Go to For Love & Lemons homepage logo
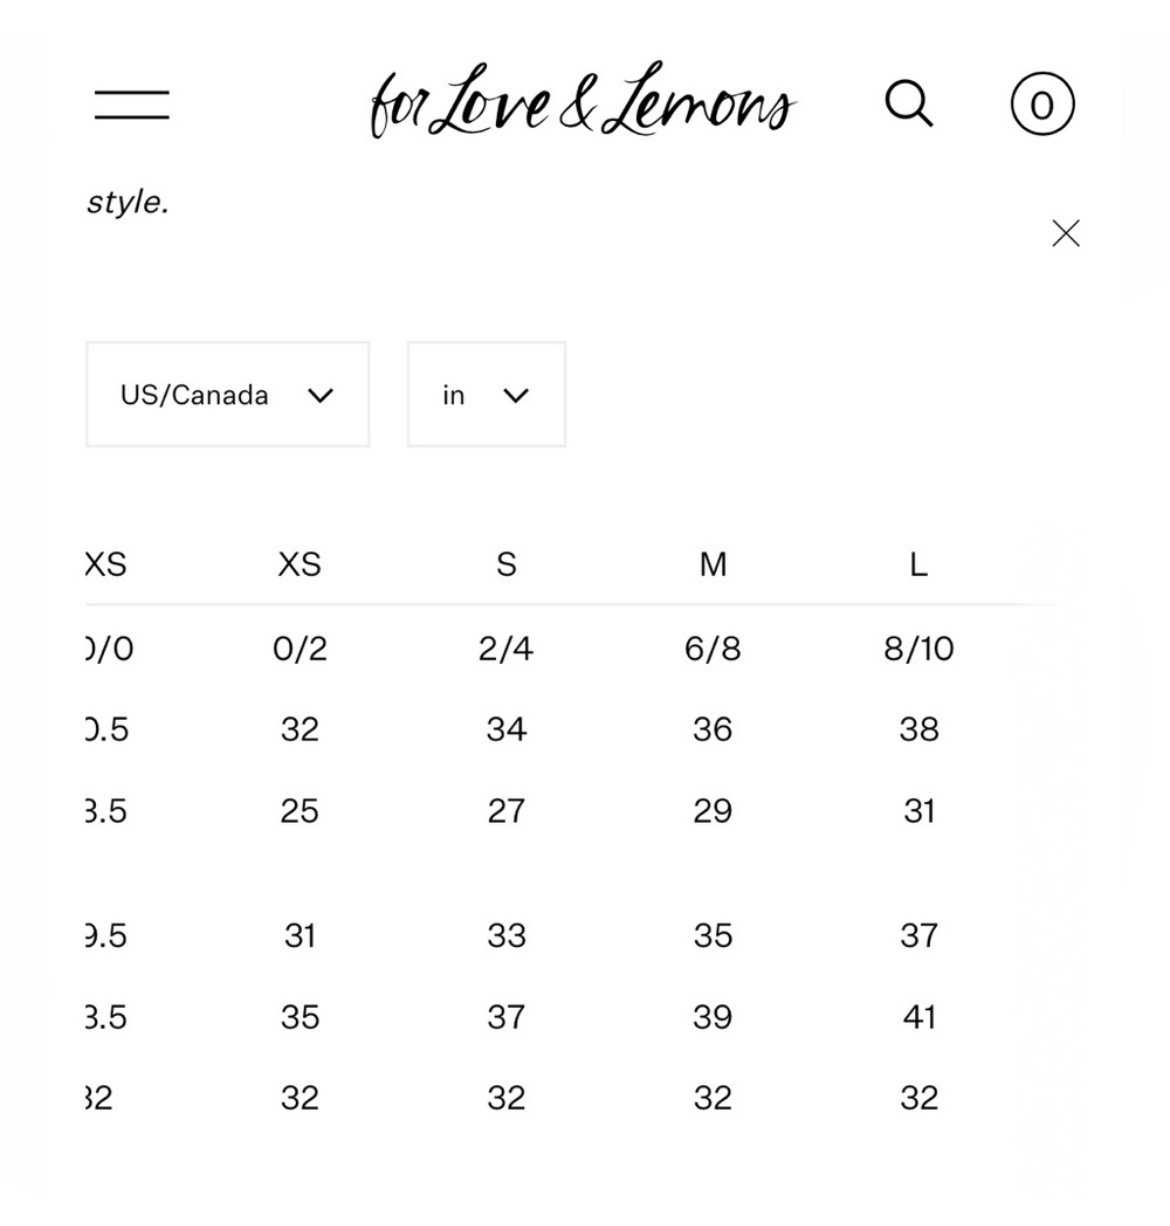The width and height of the screenshot is (1170, 1226). (x=583, y=102)
